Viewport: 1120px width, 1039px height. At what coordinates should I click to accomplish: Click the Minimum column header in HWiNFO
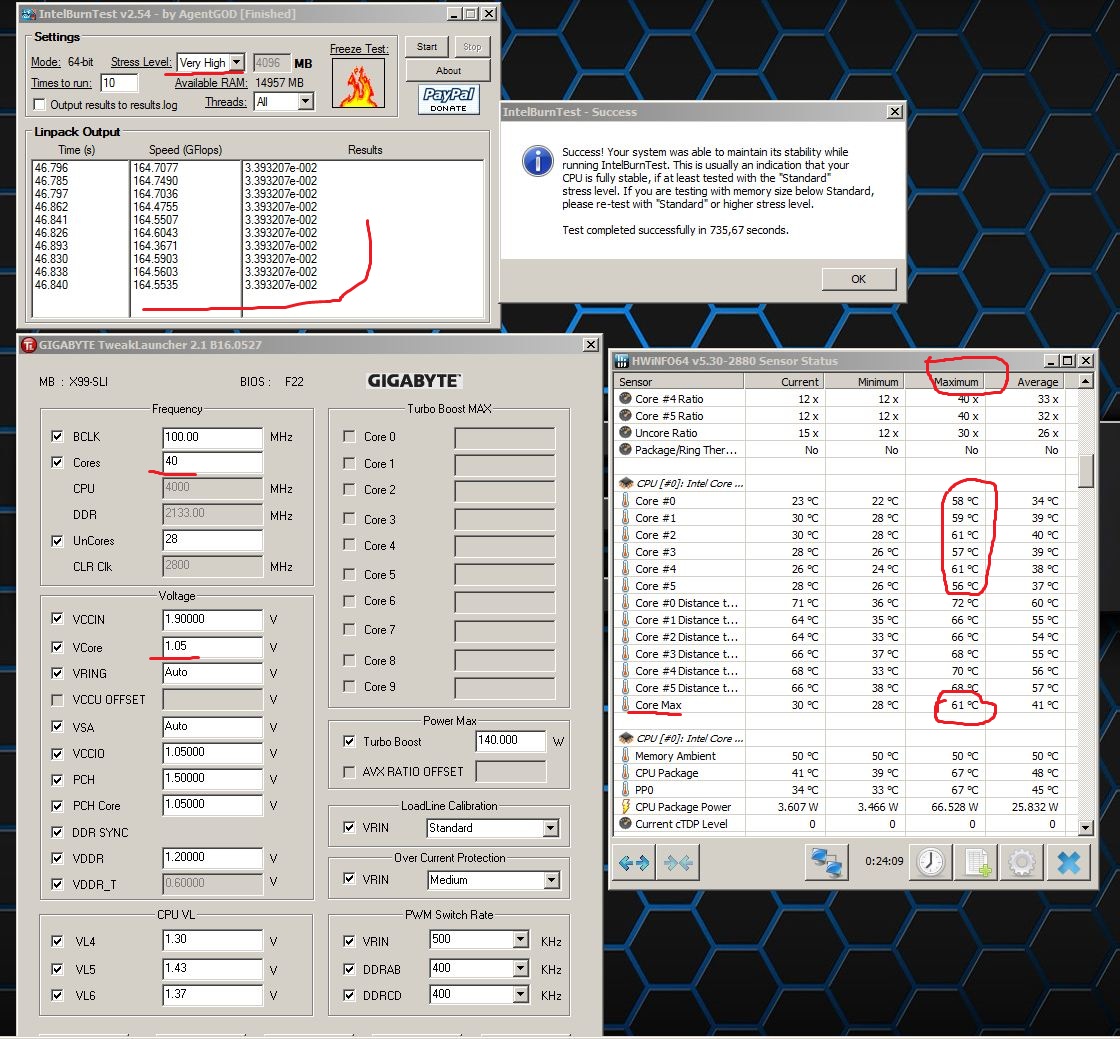coord(864,382)
